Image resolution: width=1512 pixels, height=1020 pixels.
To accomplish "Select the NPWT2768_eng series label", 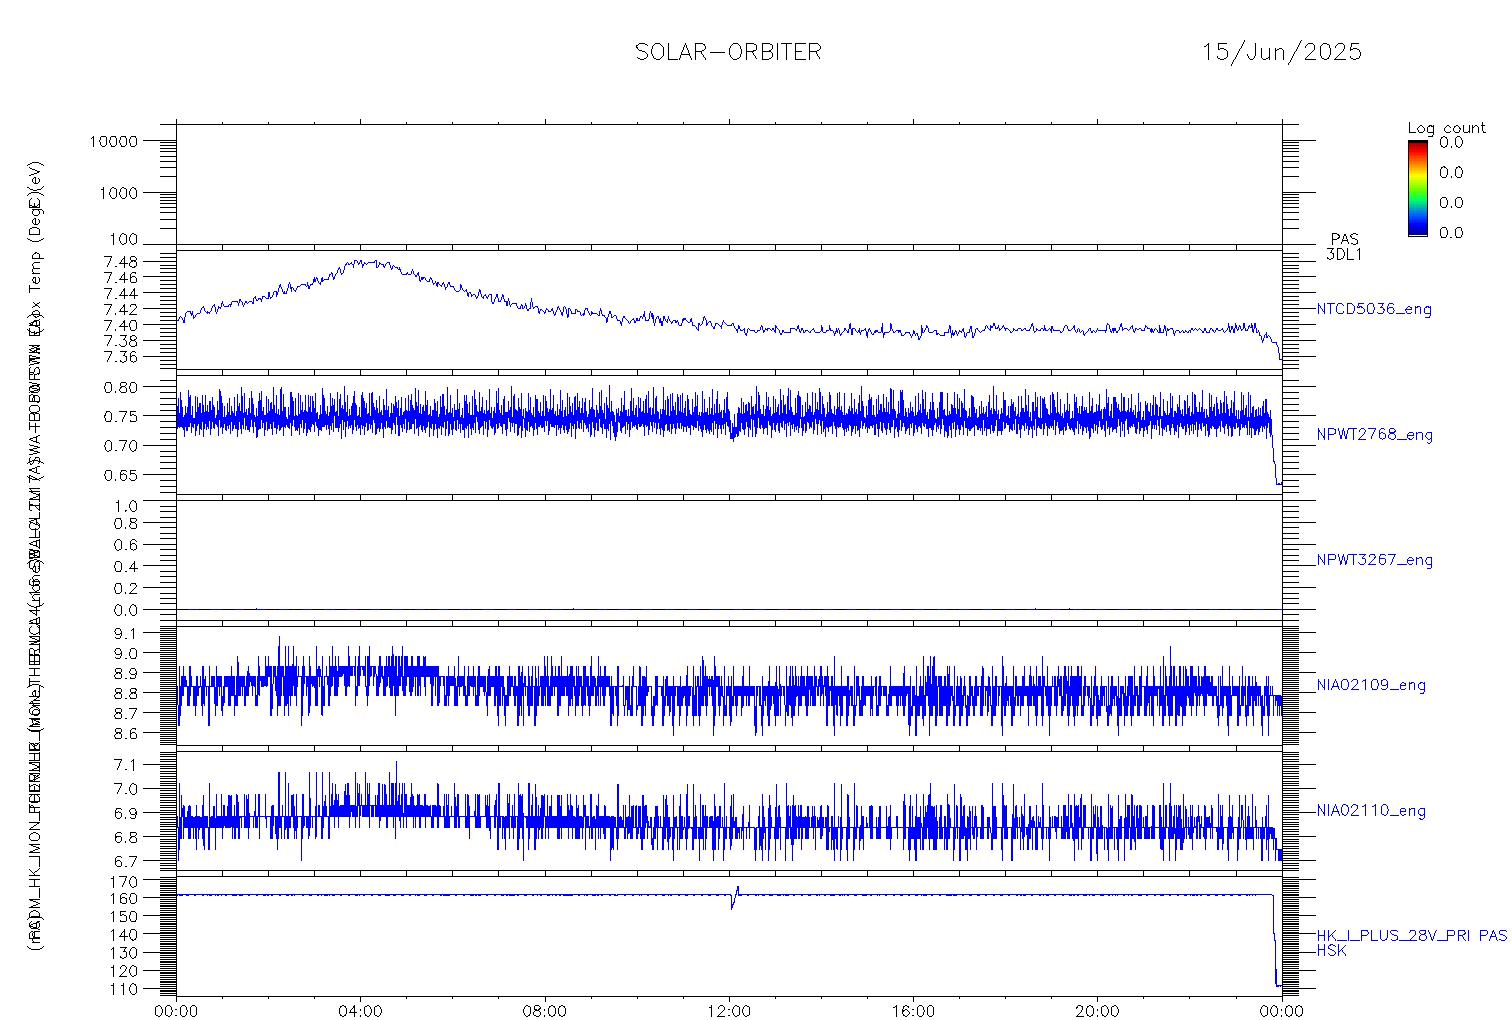I will tap(1374, 435).
